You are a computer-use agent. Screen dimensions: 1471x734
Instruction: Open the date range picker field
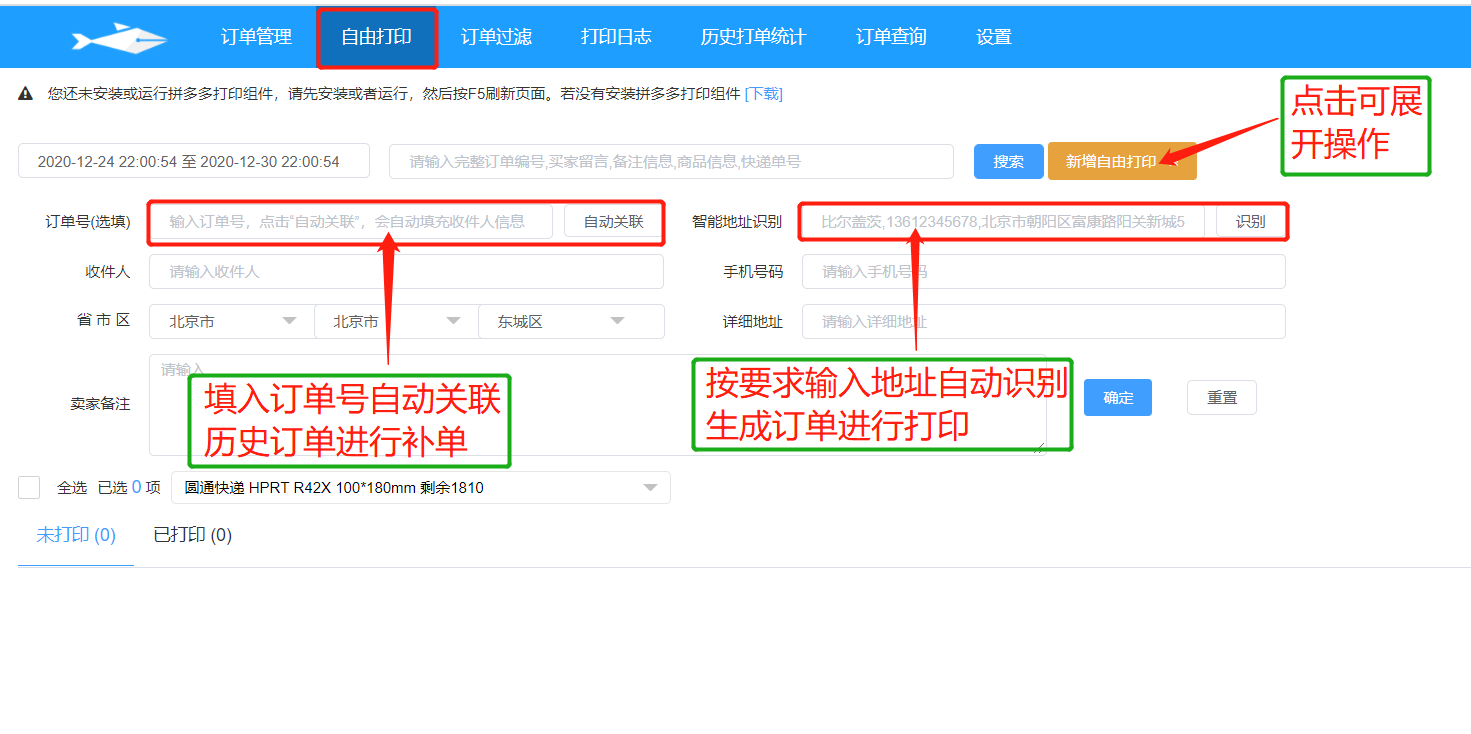pyautogui.click(x=194, y=162)
